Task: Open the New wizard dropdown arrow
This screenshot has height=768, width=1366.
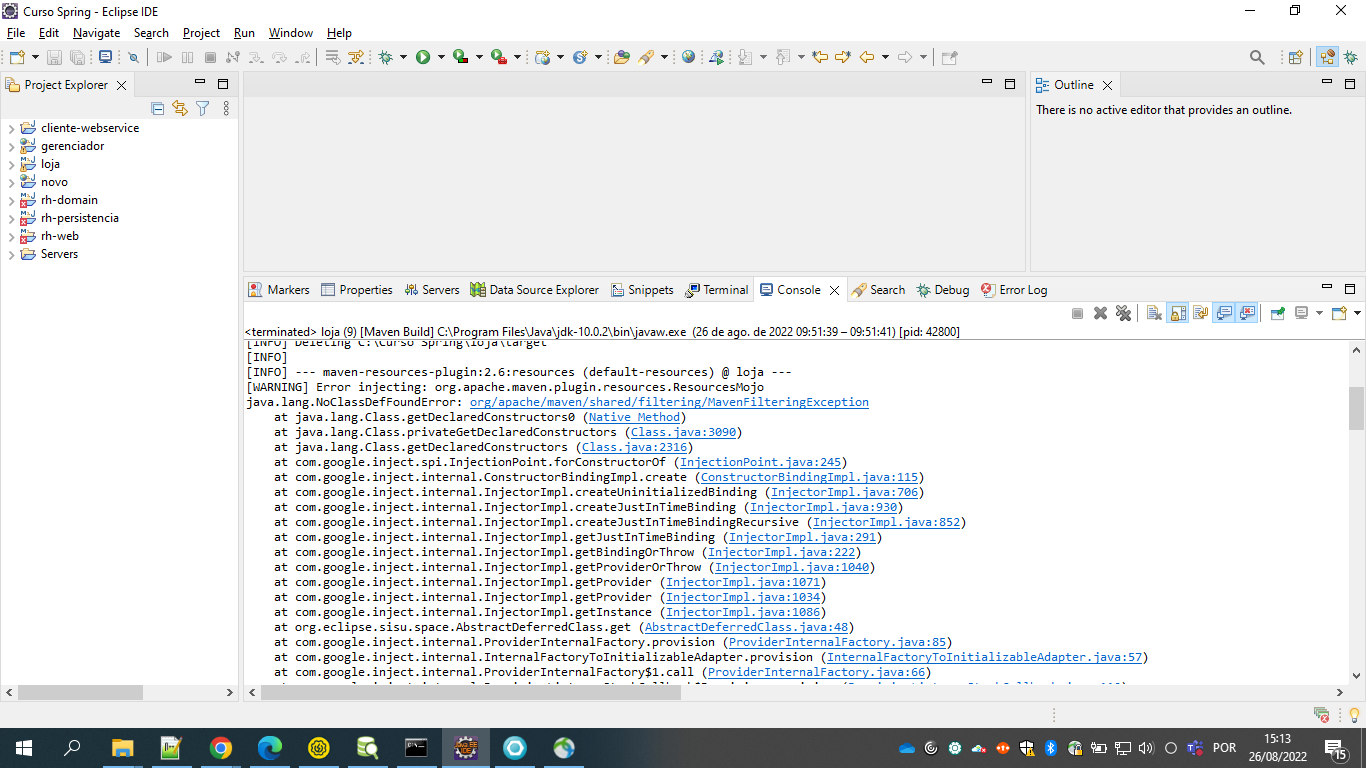Action: (x=35, y=57)
